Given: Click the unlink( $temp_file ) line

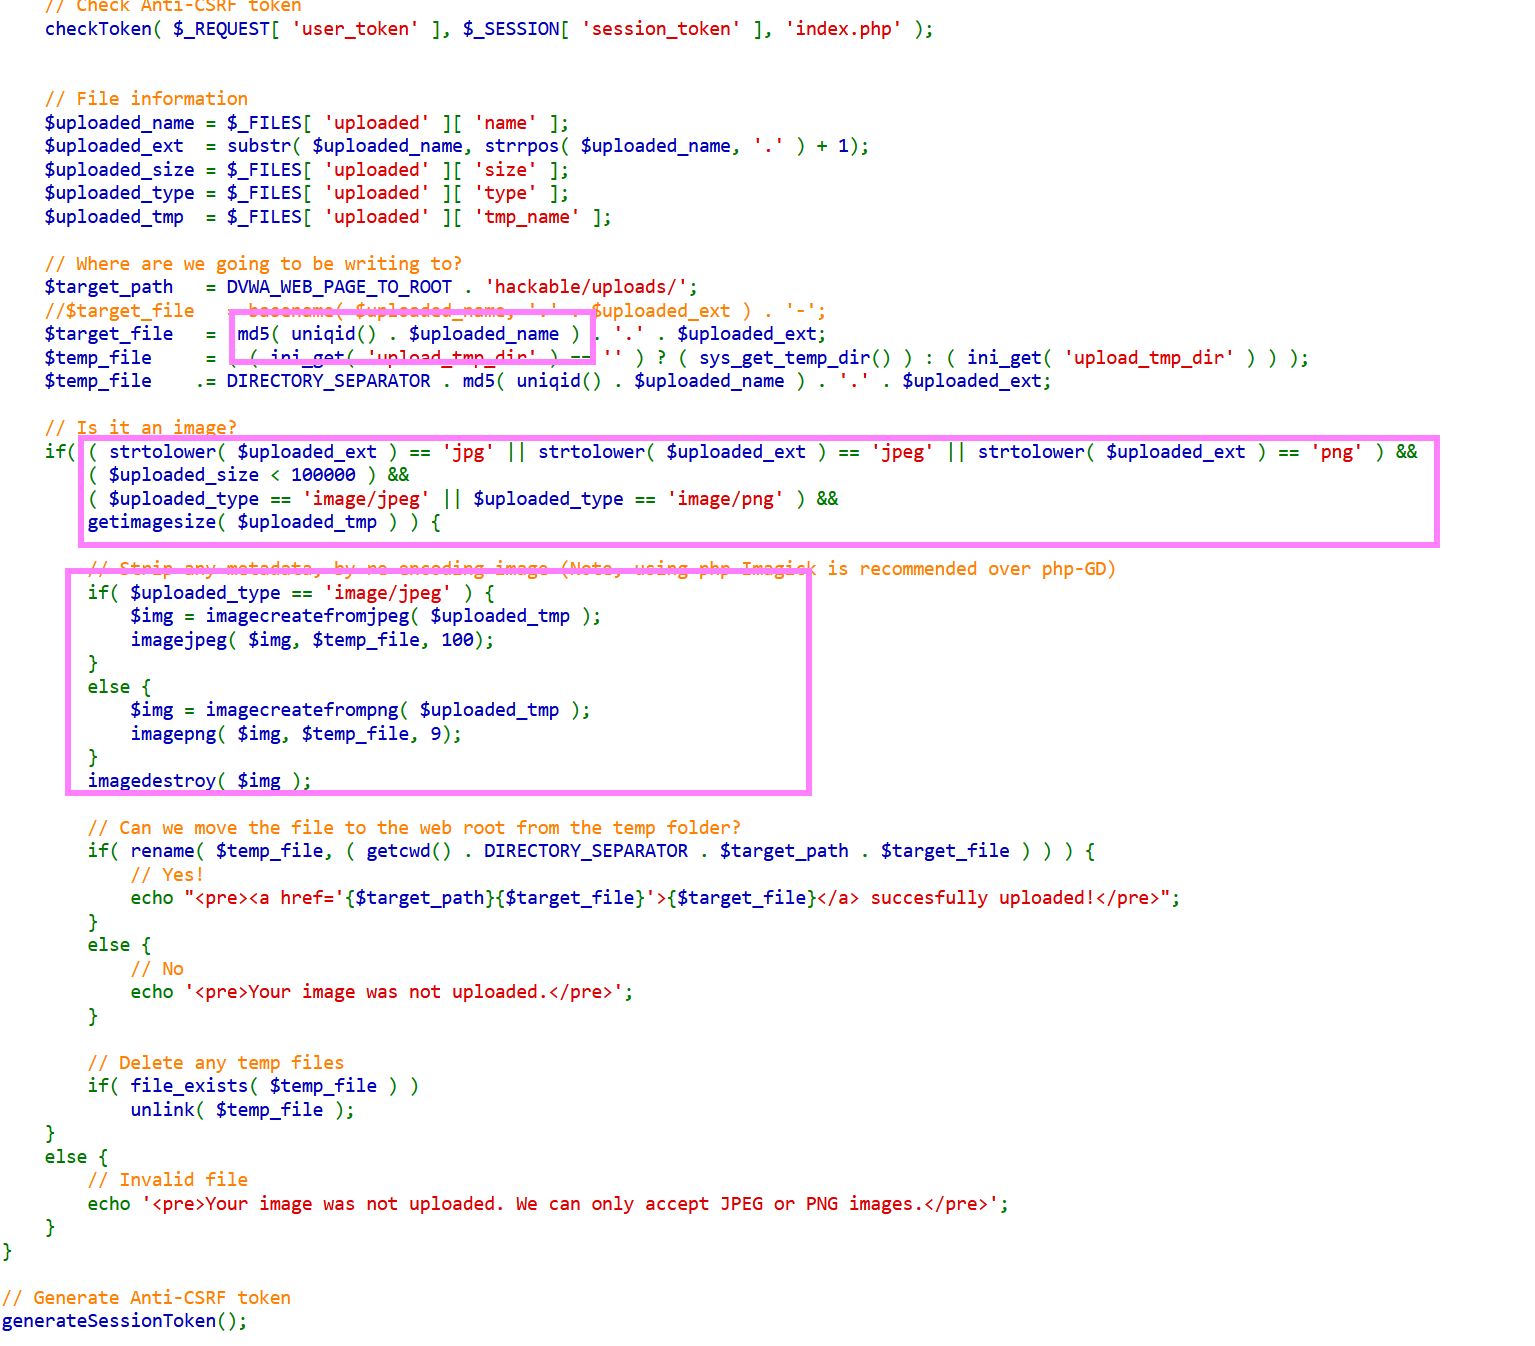Looking at the screenshot, I should pos(243,1110).
